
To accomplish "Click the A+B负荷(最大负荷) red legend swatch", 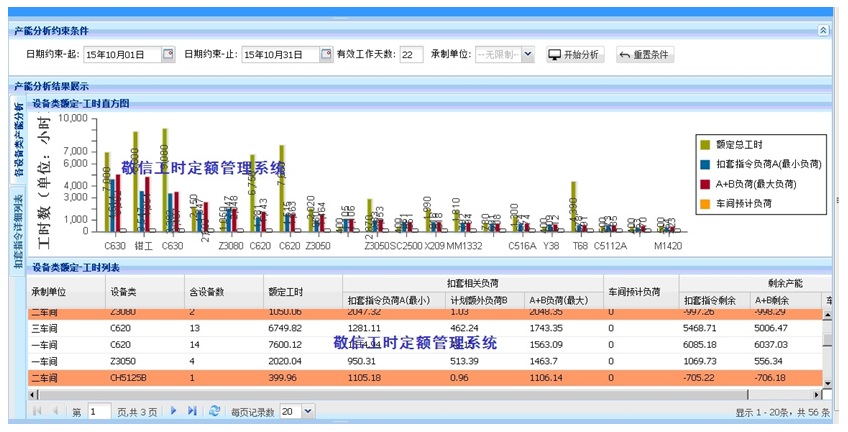I will click(705, 184).
